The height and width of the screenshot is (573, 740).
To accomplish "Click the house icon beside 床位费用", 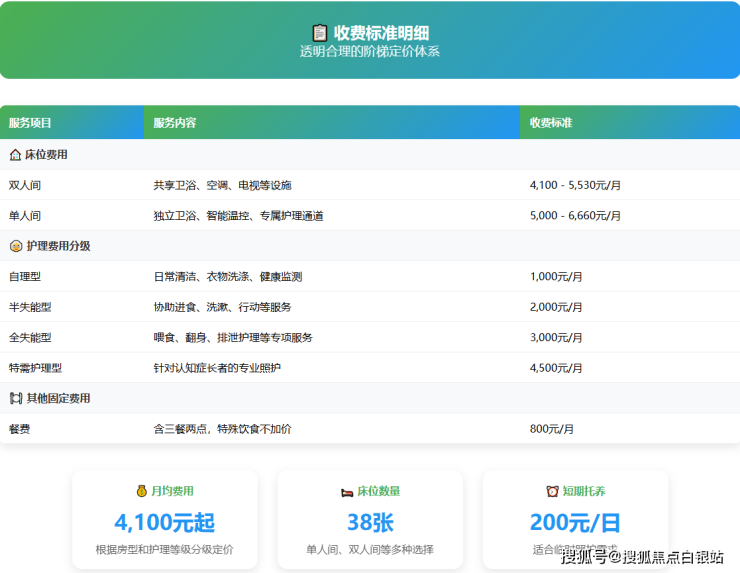I will [x=15, y=155].
